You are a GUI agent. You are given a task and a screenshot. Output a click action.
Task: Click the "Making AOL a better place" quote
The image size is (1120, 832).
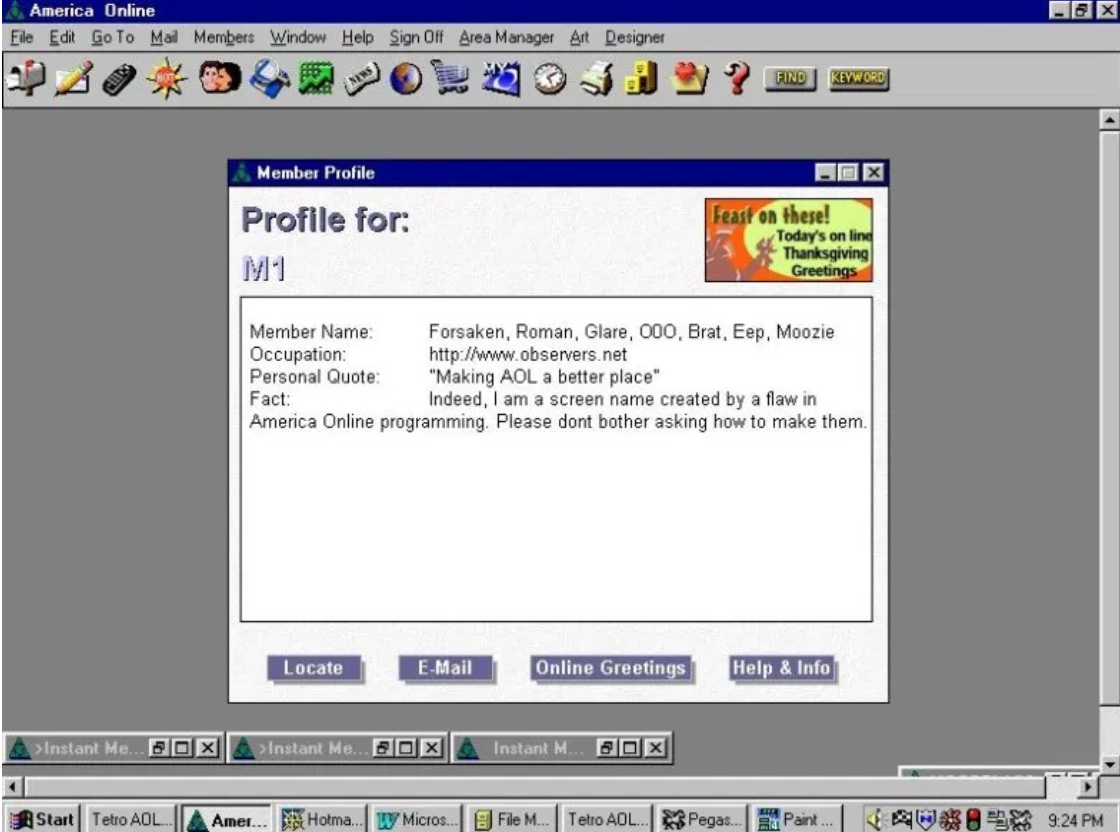pos(544,377)
